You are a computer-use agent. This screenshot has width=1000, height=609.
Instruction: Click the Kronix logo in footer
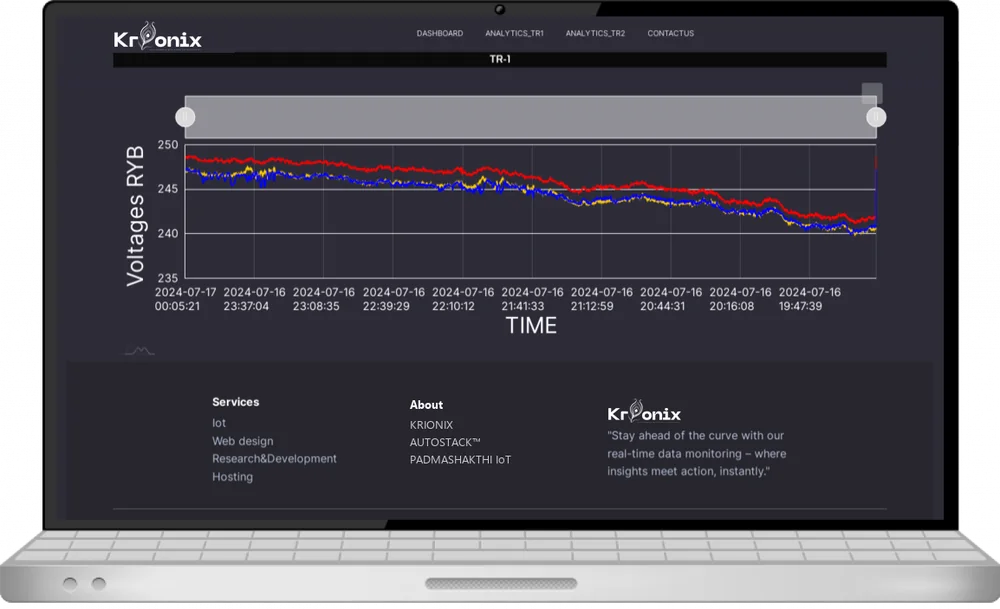(x=644, y=411)
